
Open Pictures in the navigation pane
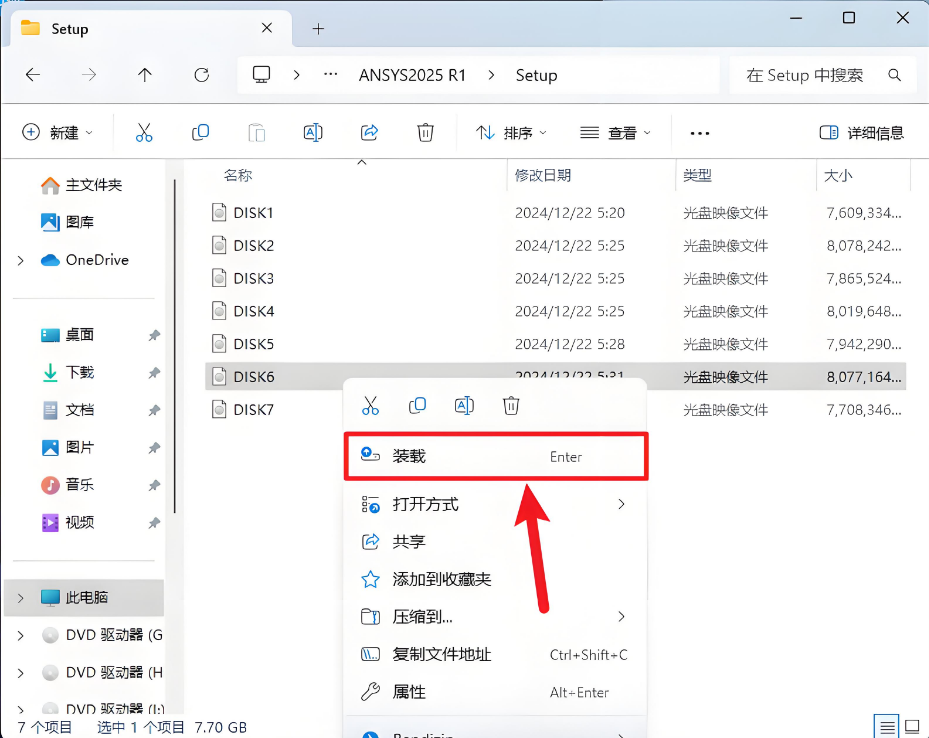(67, 447)
